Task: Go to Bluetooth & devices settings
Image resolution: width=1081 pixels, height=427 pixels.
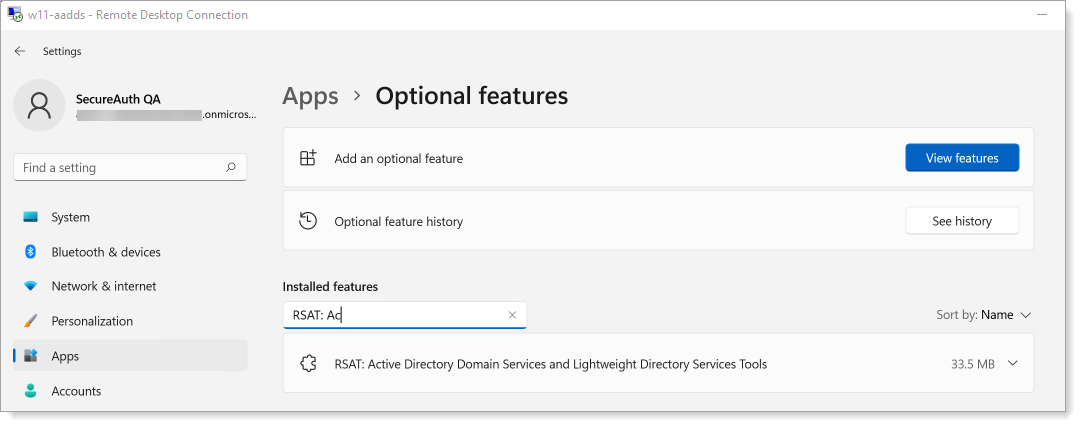Action: click(105, 252)
